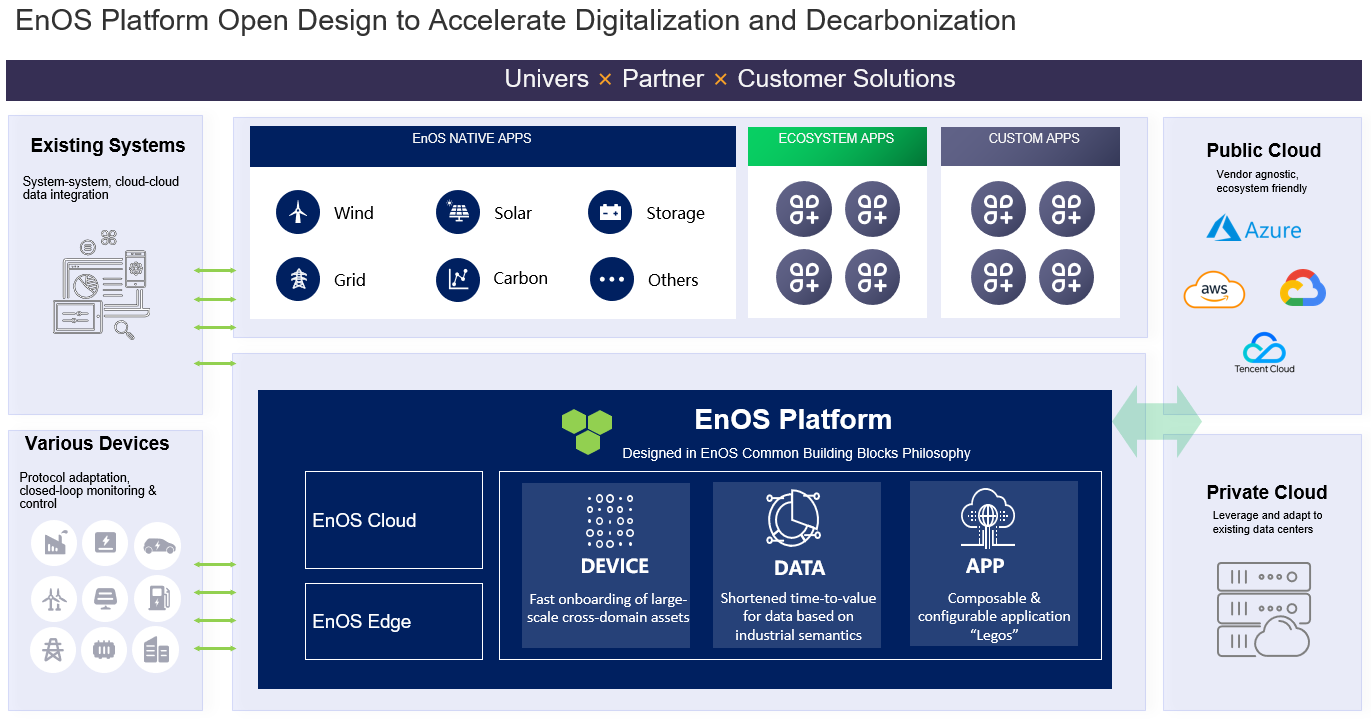Click the green hexagon EnOS logo
This screenshot has width=1371, height=720.
(587, 430)
